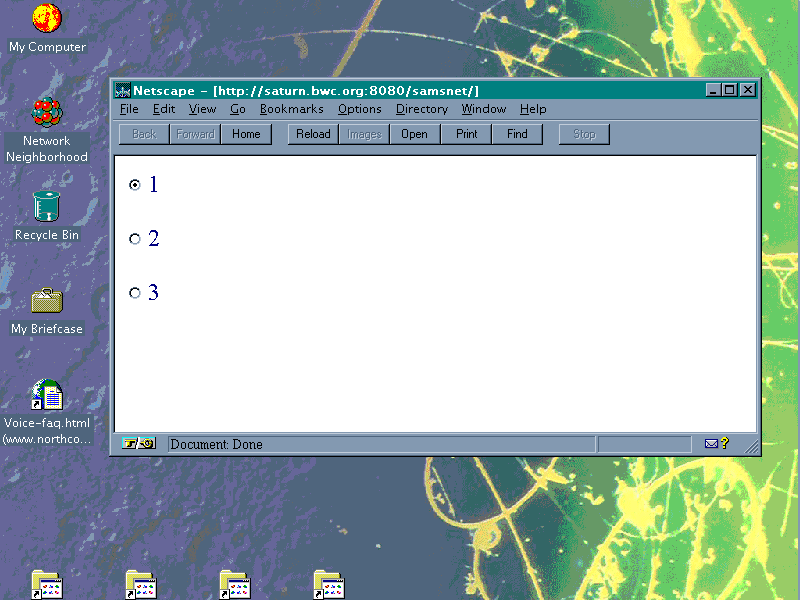Screen dimensions: 800x600
Task: Click the Netscape icon in title bar
Action: (x=124, y=90)
